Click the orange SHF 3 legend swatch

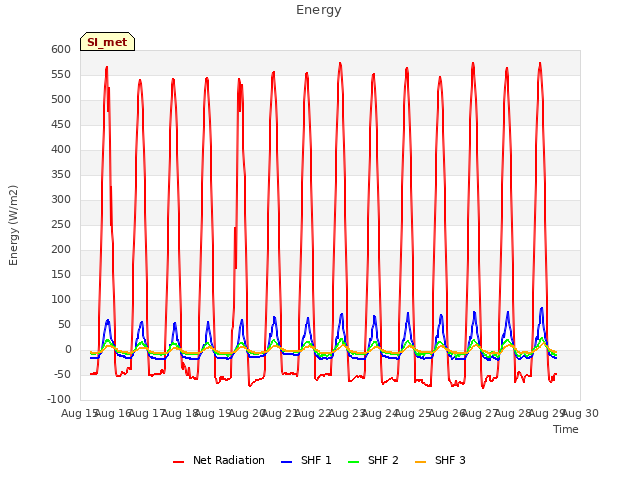[420, 462]
